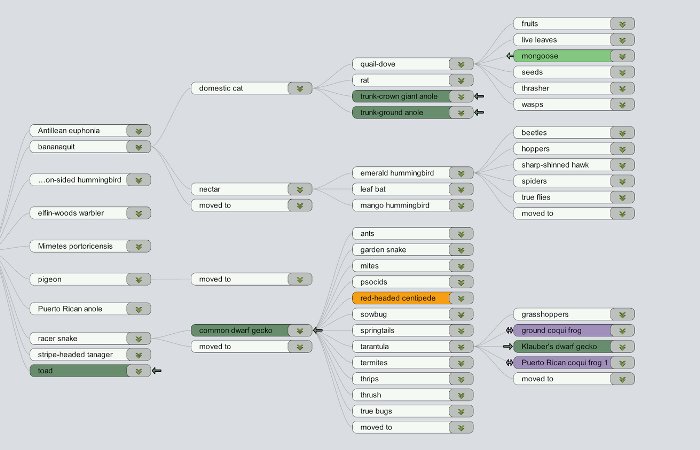This screenshot has width=700, height=450.
Task: Select the 'moved to' node linked to pigeon
Action: (x=251, y=279)
